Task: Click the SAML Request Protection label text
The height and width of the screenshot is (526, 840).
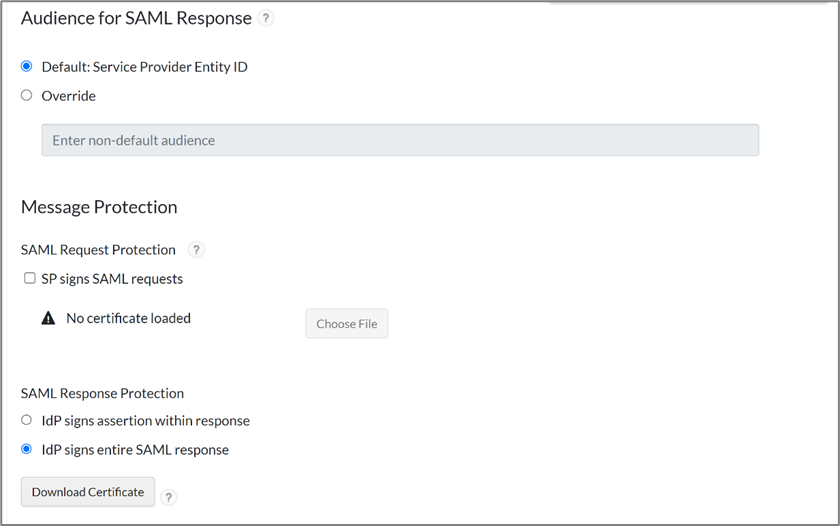Action: click(98, 250)
